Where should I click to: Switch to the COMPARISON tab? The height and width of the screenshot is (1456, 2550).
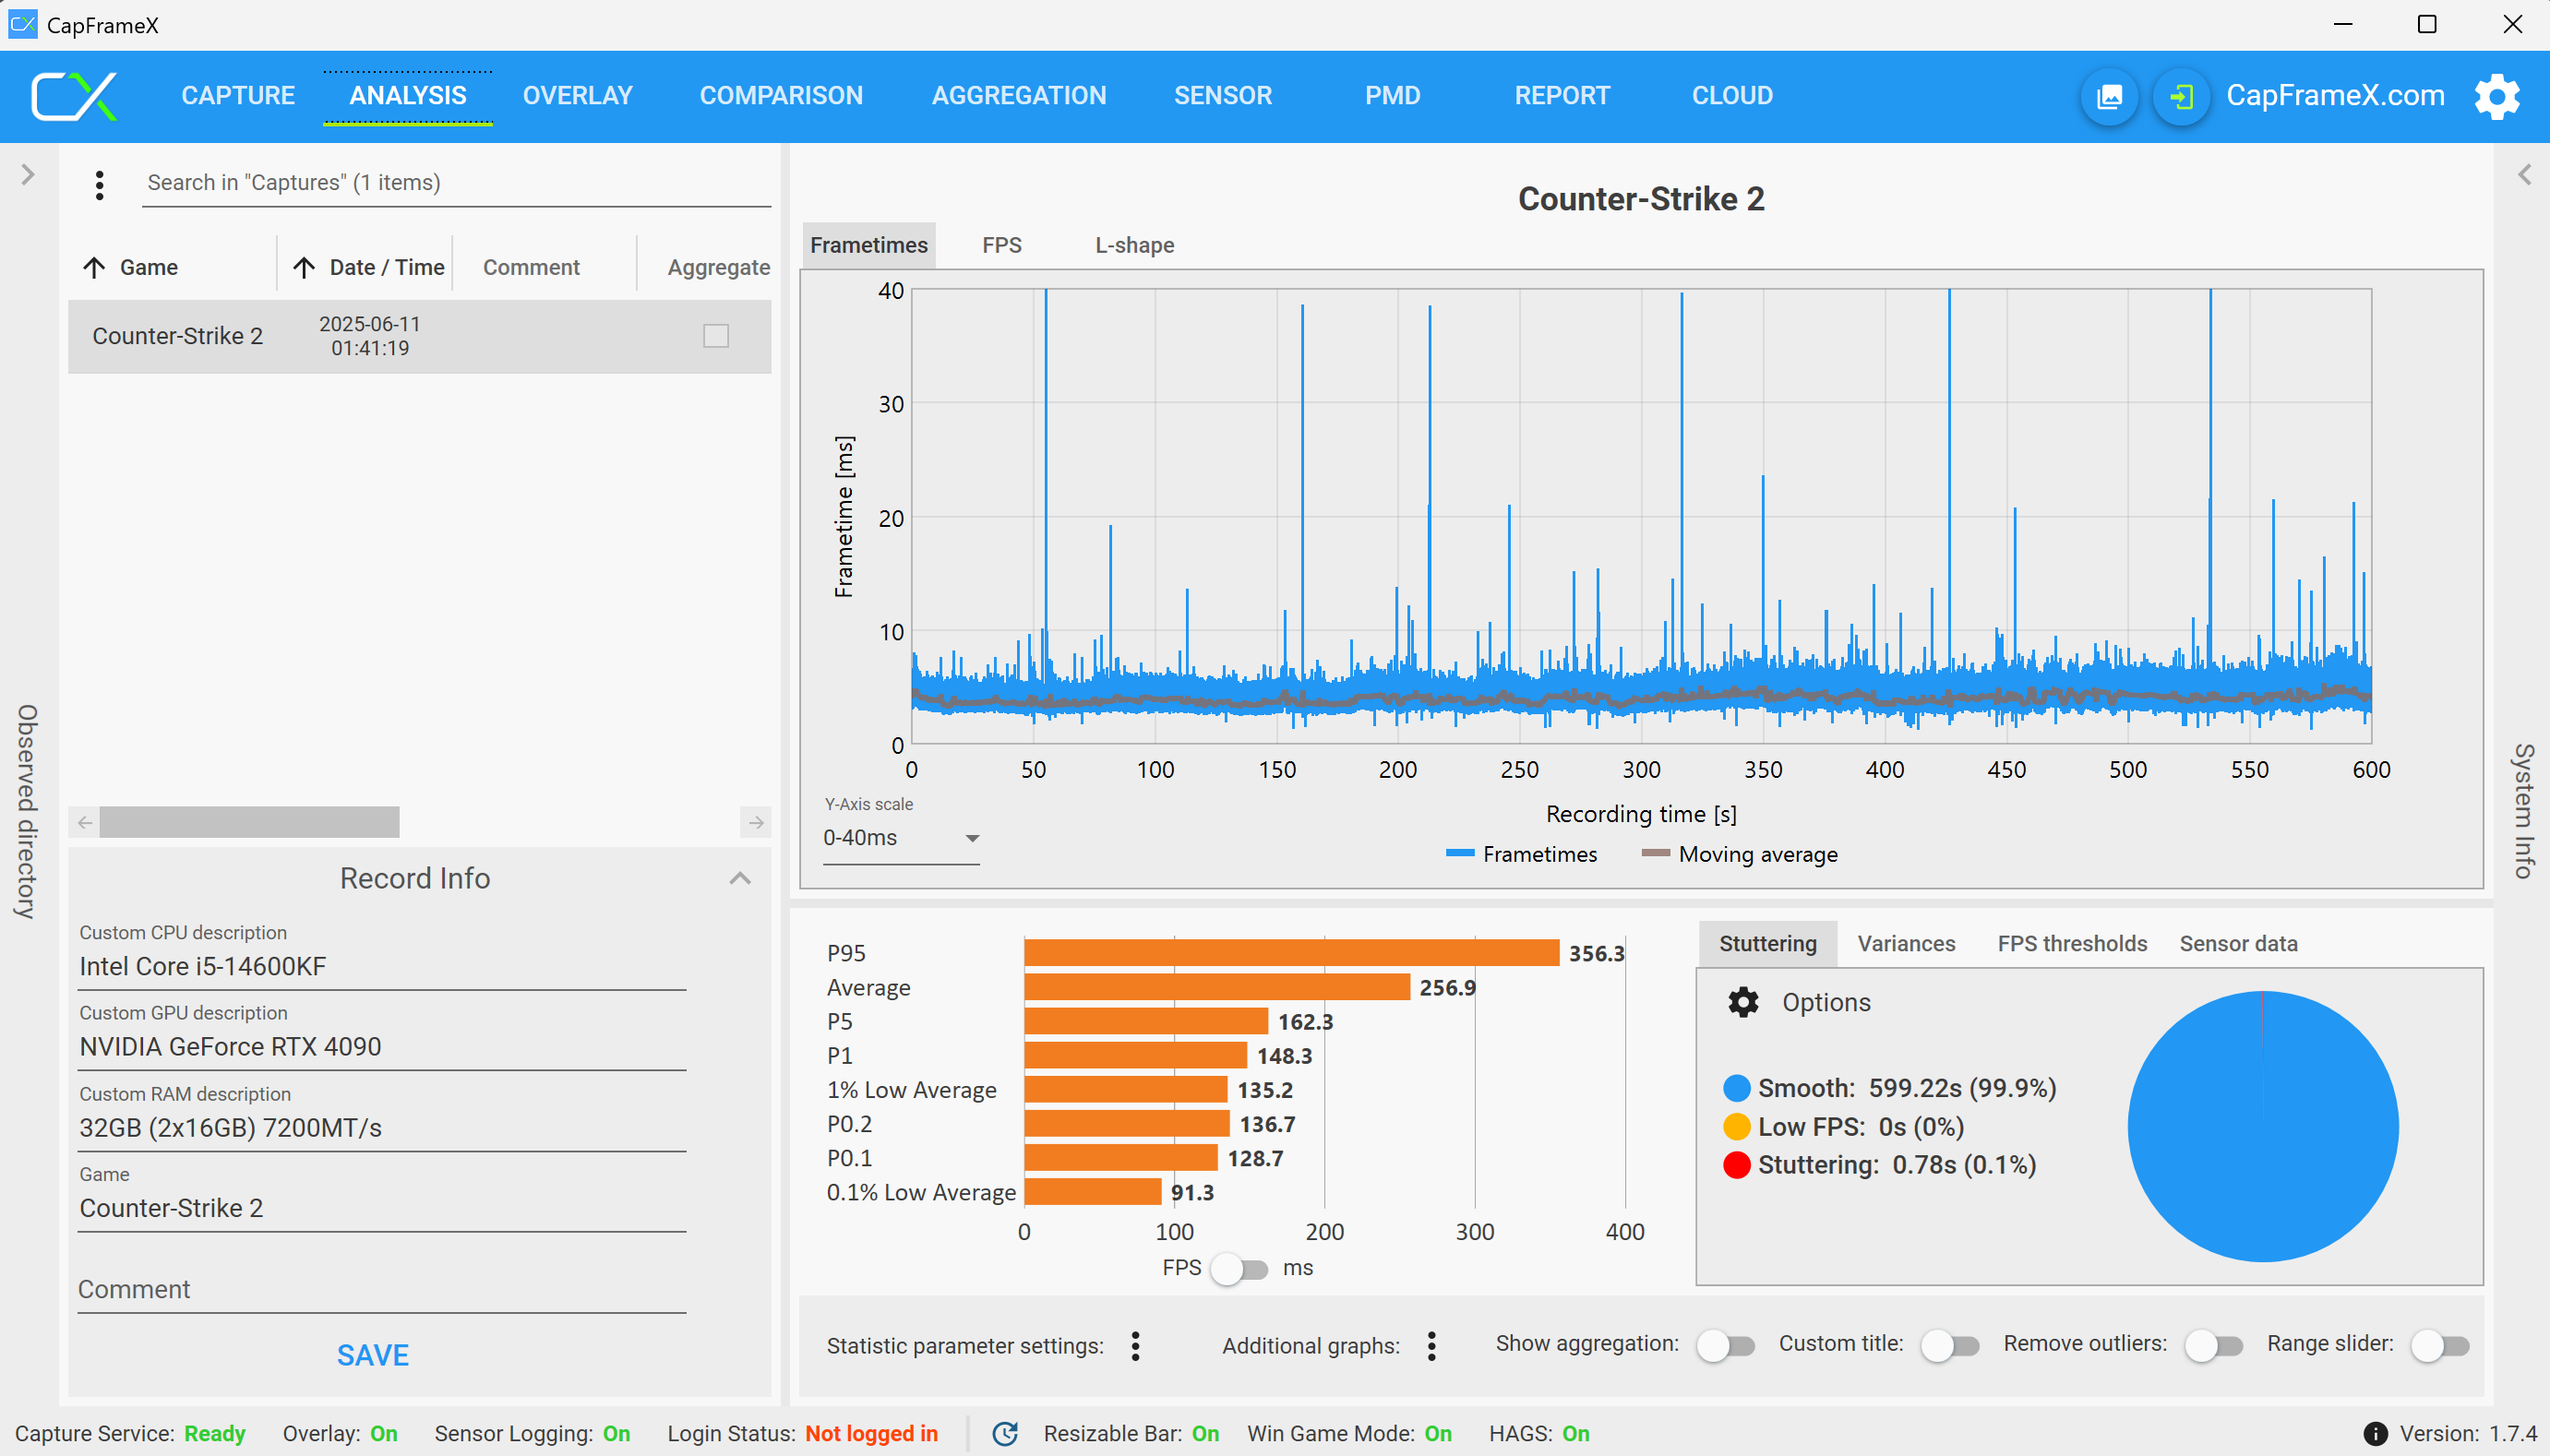click(x=781, y=96)
